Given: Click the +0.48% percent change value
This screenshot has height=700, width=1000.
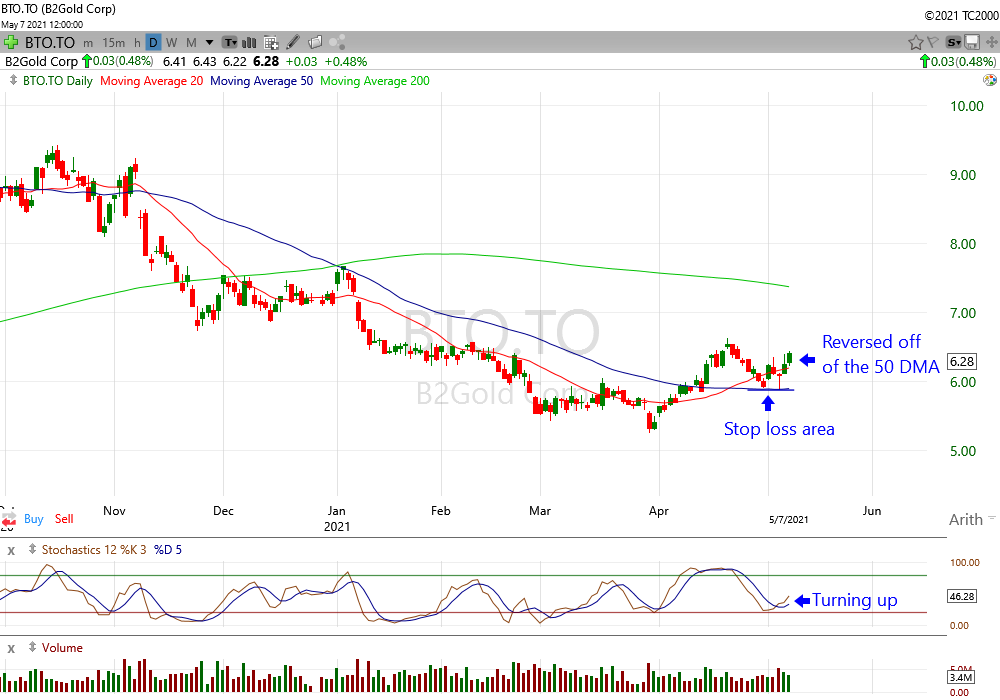Looking at the screenshot, I should point(346,62).
